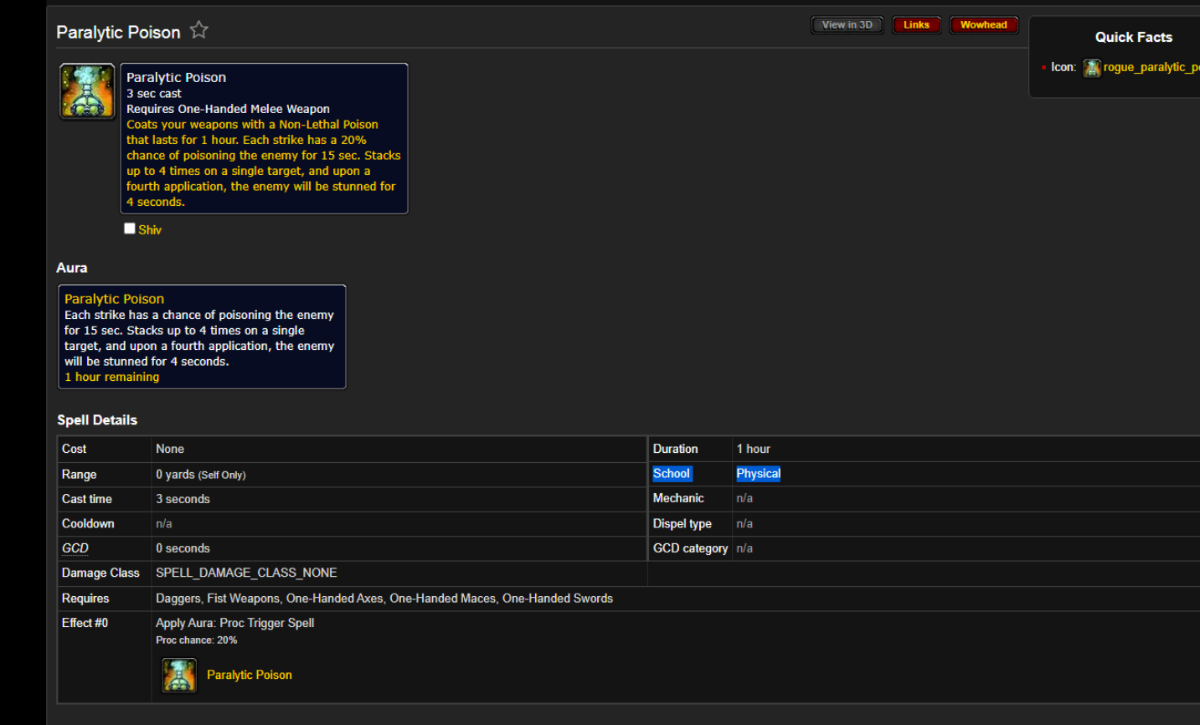Click the Quick Facts heading

tap(1133, 37)
